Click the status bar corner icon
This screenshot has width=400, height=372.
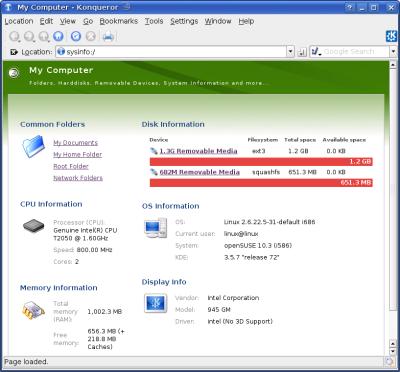[x=389, y=361]
